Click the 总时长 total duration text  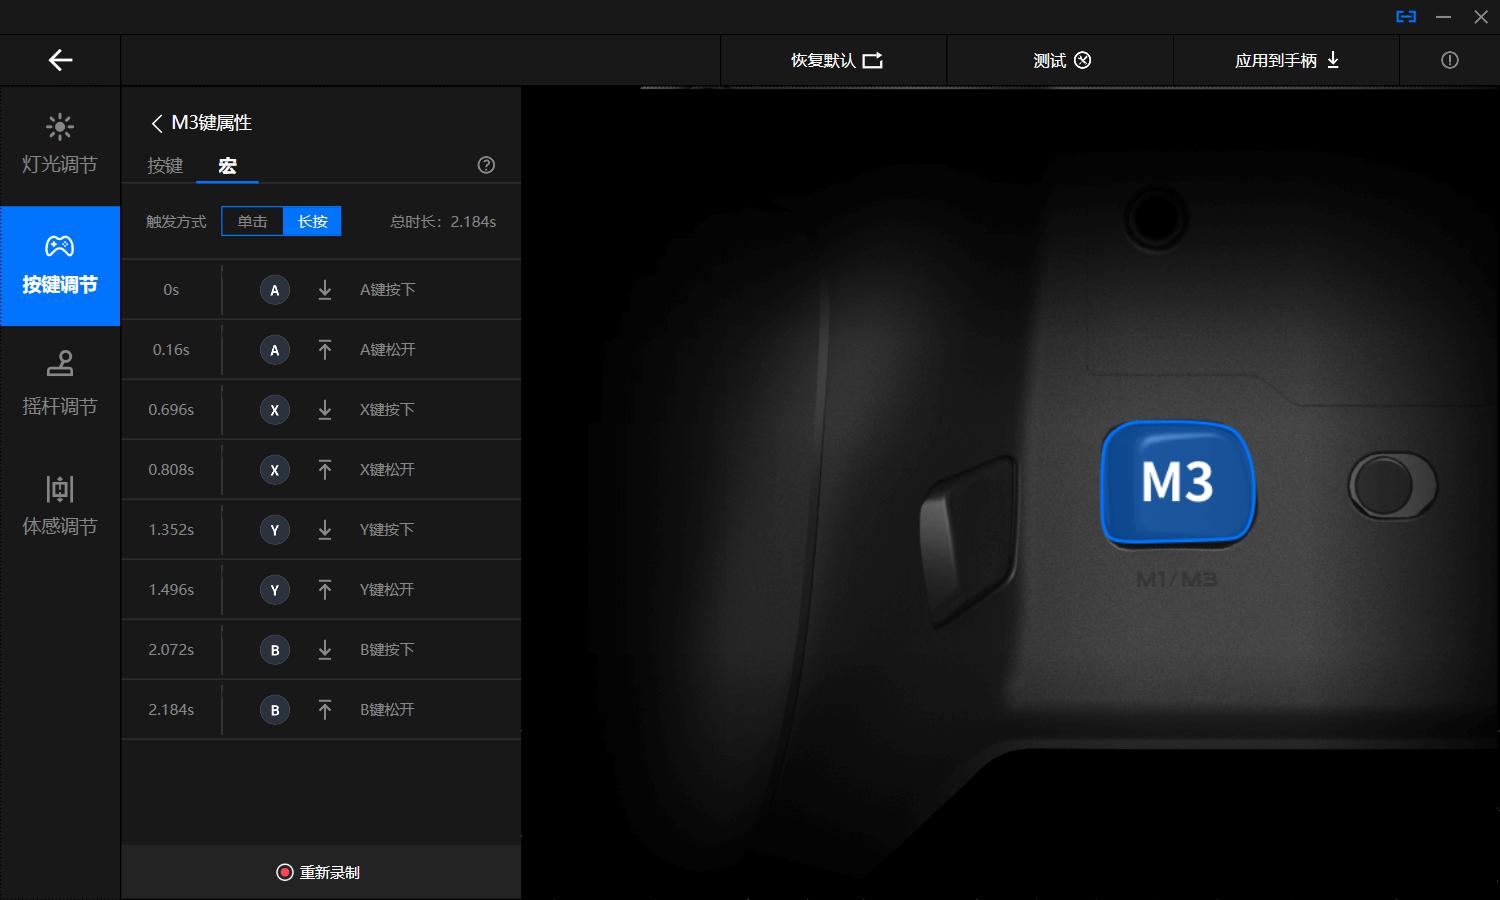click(x=443, y=222)
